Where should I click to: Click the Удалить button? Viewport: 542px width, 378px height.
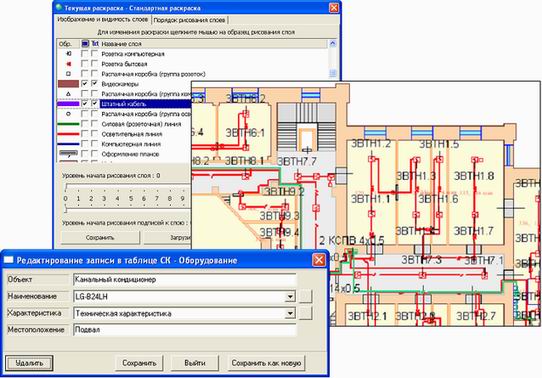[29, 363]
